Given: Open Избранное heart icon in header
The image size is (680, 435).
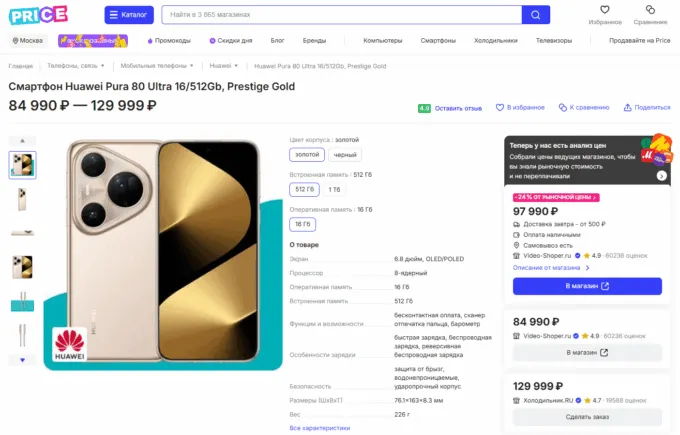Looking at the screenshot, I should click(x=605, y=14).
